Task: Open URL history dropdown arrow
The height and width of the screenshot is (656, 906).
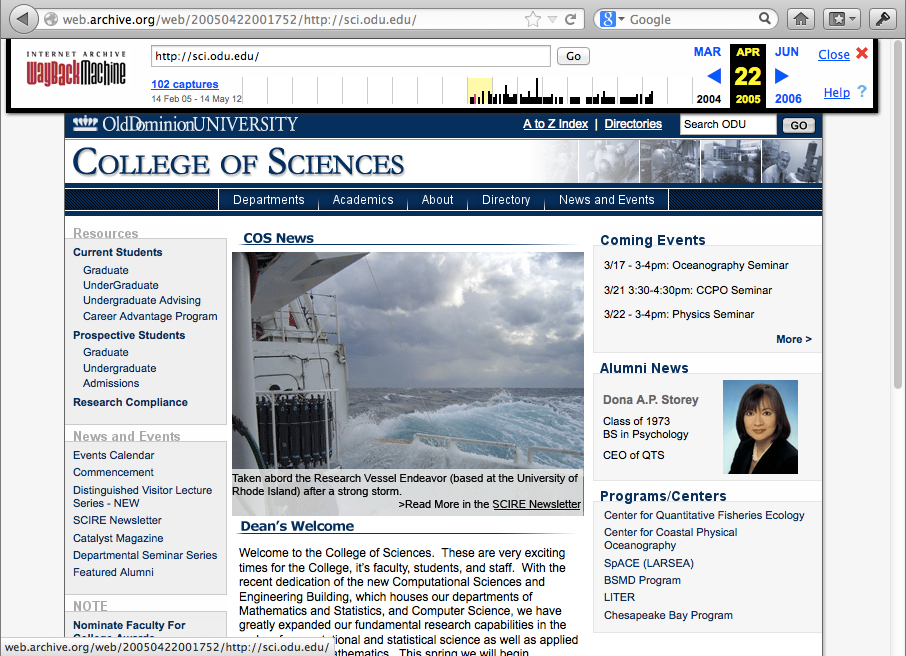Action: point(552,20)
